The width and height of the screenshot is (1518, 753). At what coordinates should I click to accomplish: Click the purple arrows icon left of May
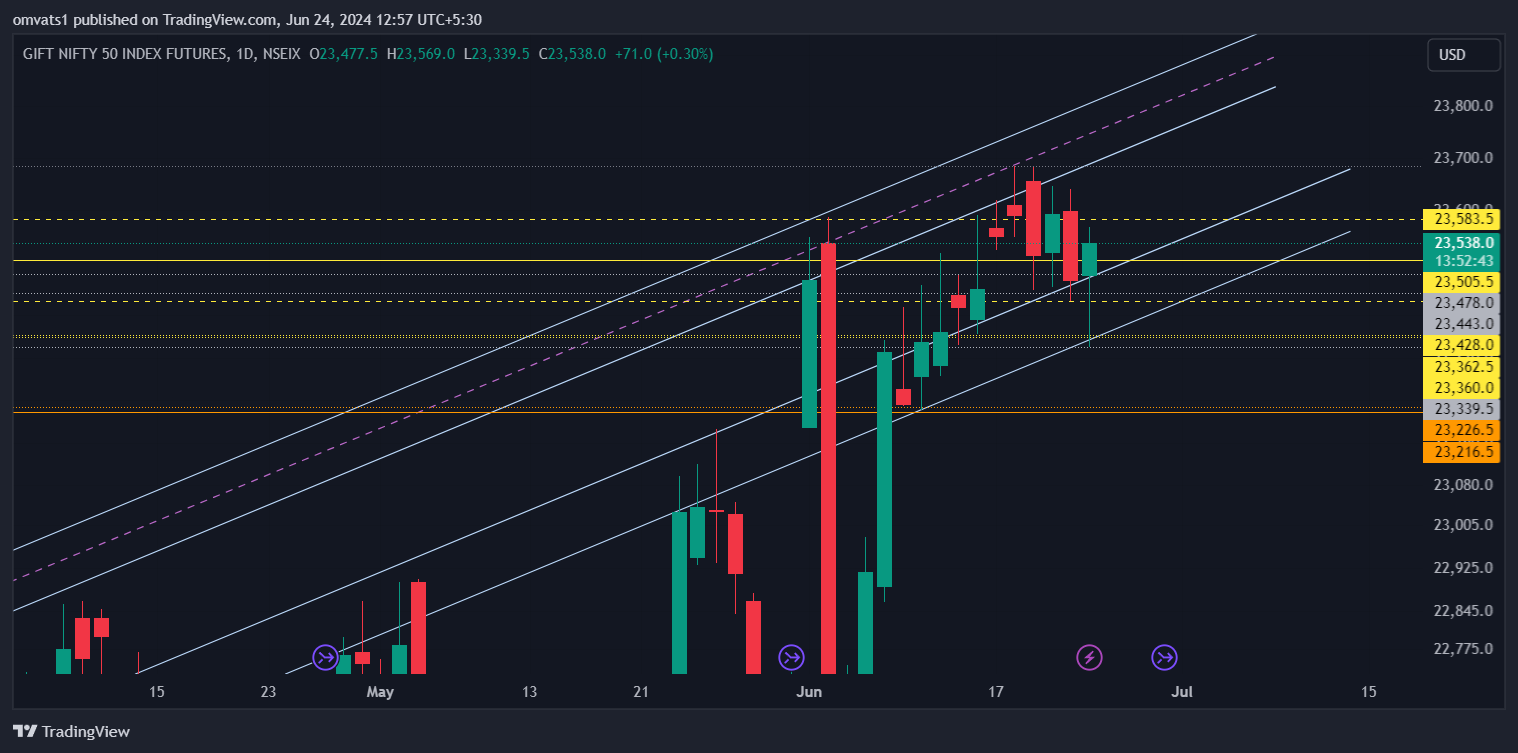326,657
